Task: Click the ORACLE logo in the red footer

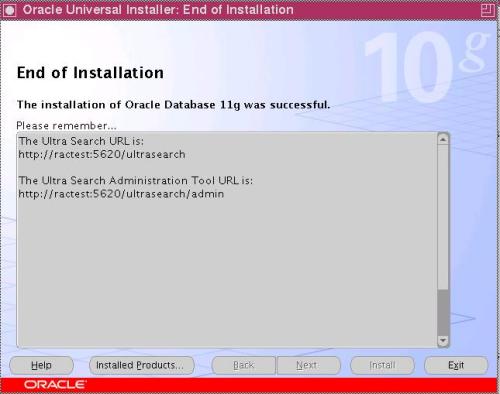Action: pos(55,385)
